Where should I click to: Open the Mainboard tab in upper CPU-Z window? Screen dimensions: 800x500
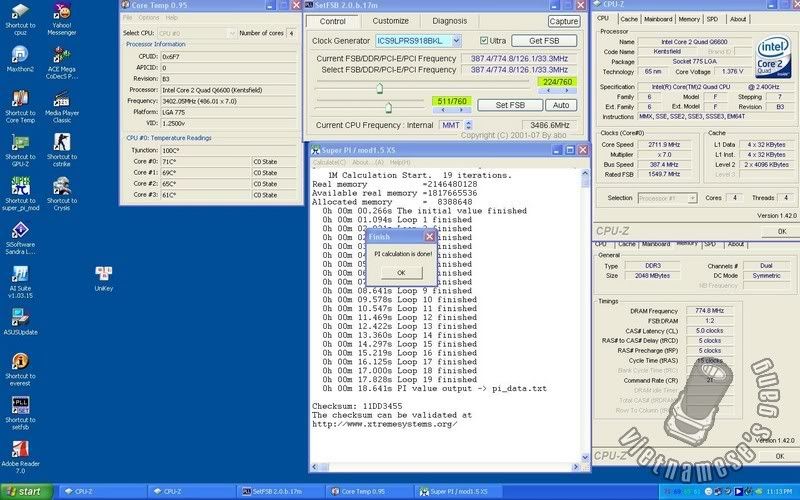pyautogui.click(x=658, y=19)
